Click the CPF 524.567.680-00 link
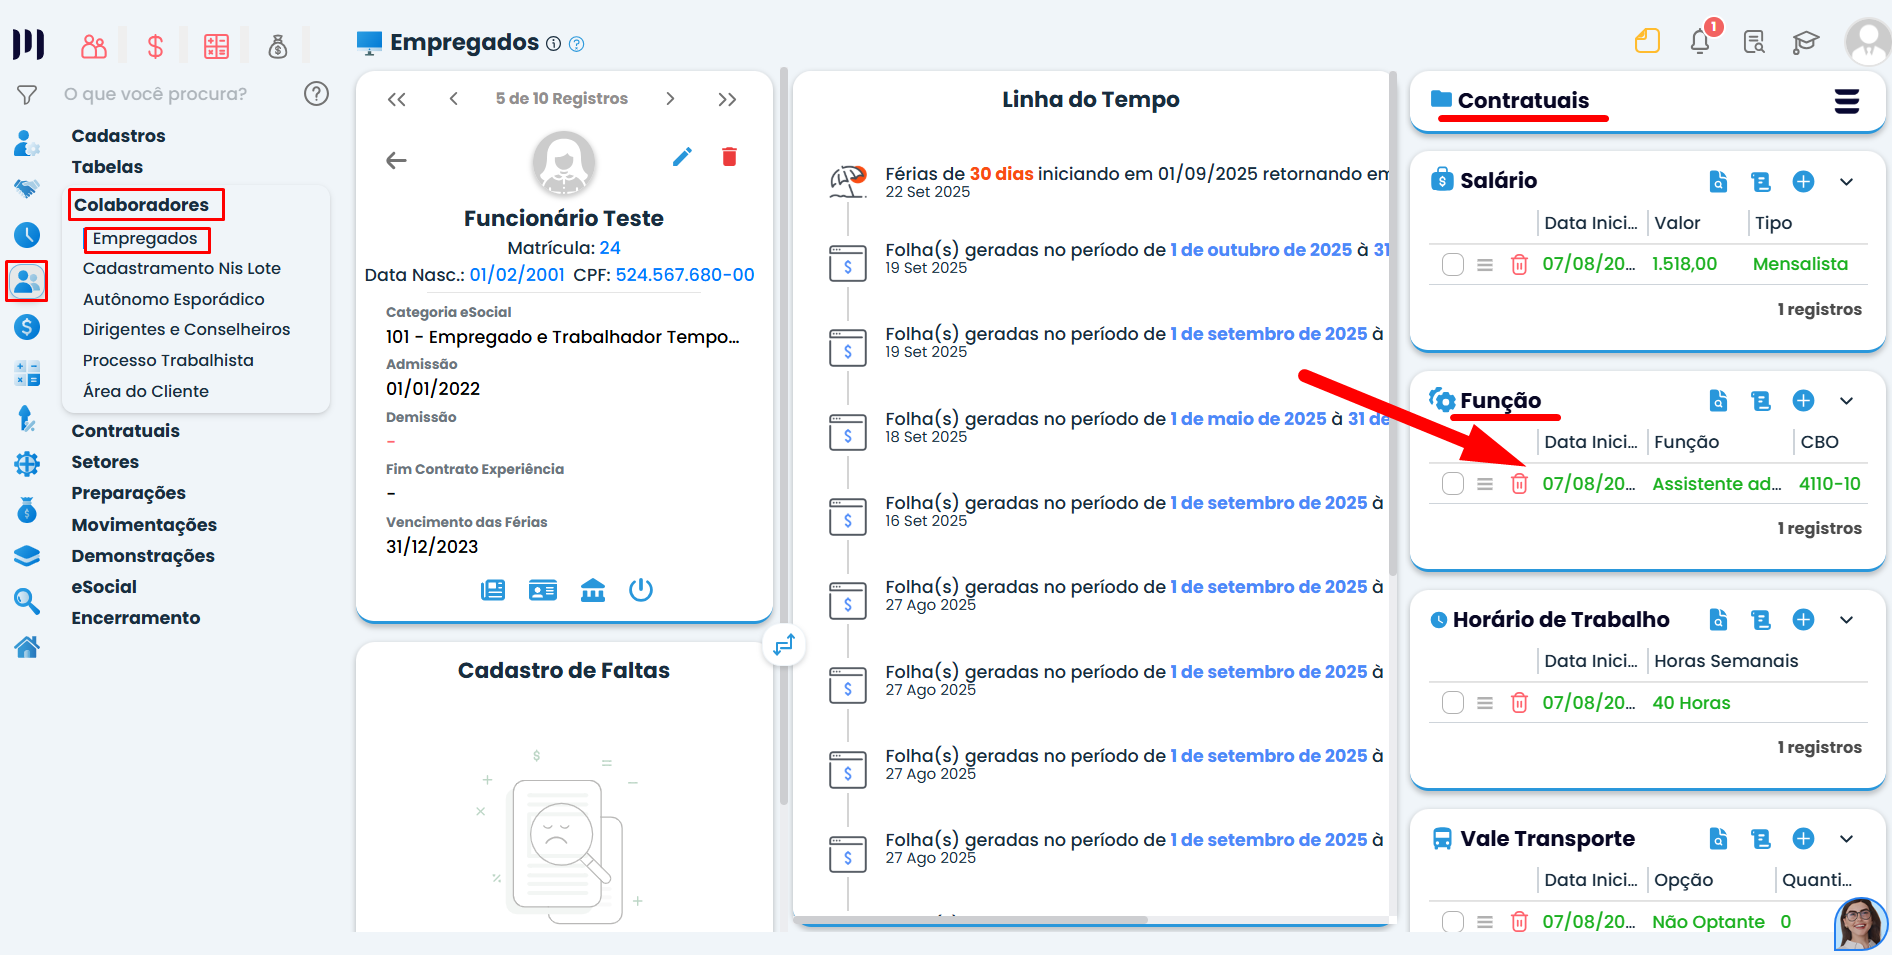Viewport: 1892px width, 955px height. coord(685,275)
